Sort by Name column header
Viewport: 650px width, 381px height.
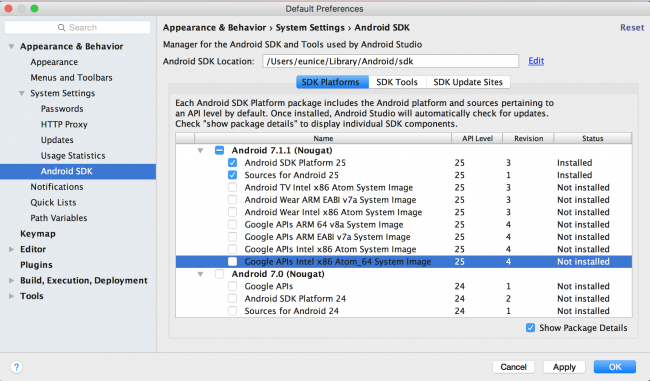pos(323,138)
